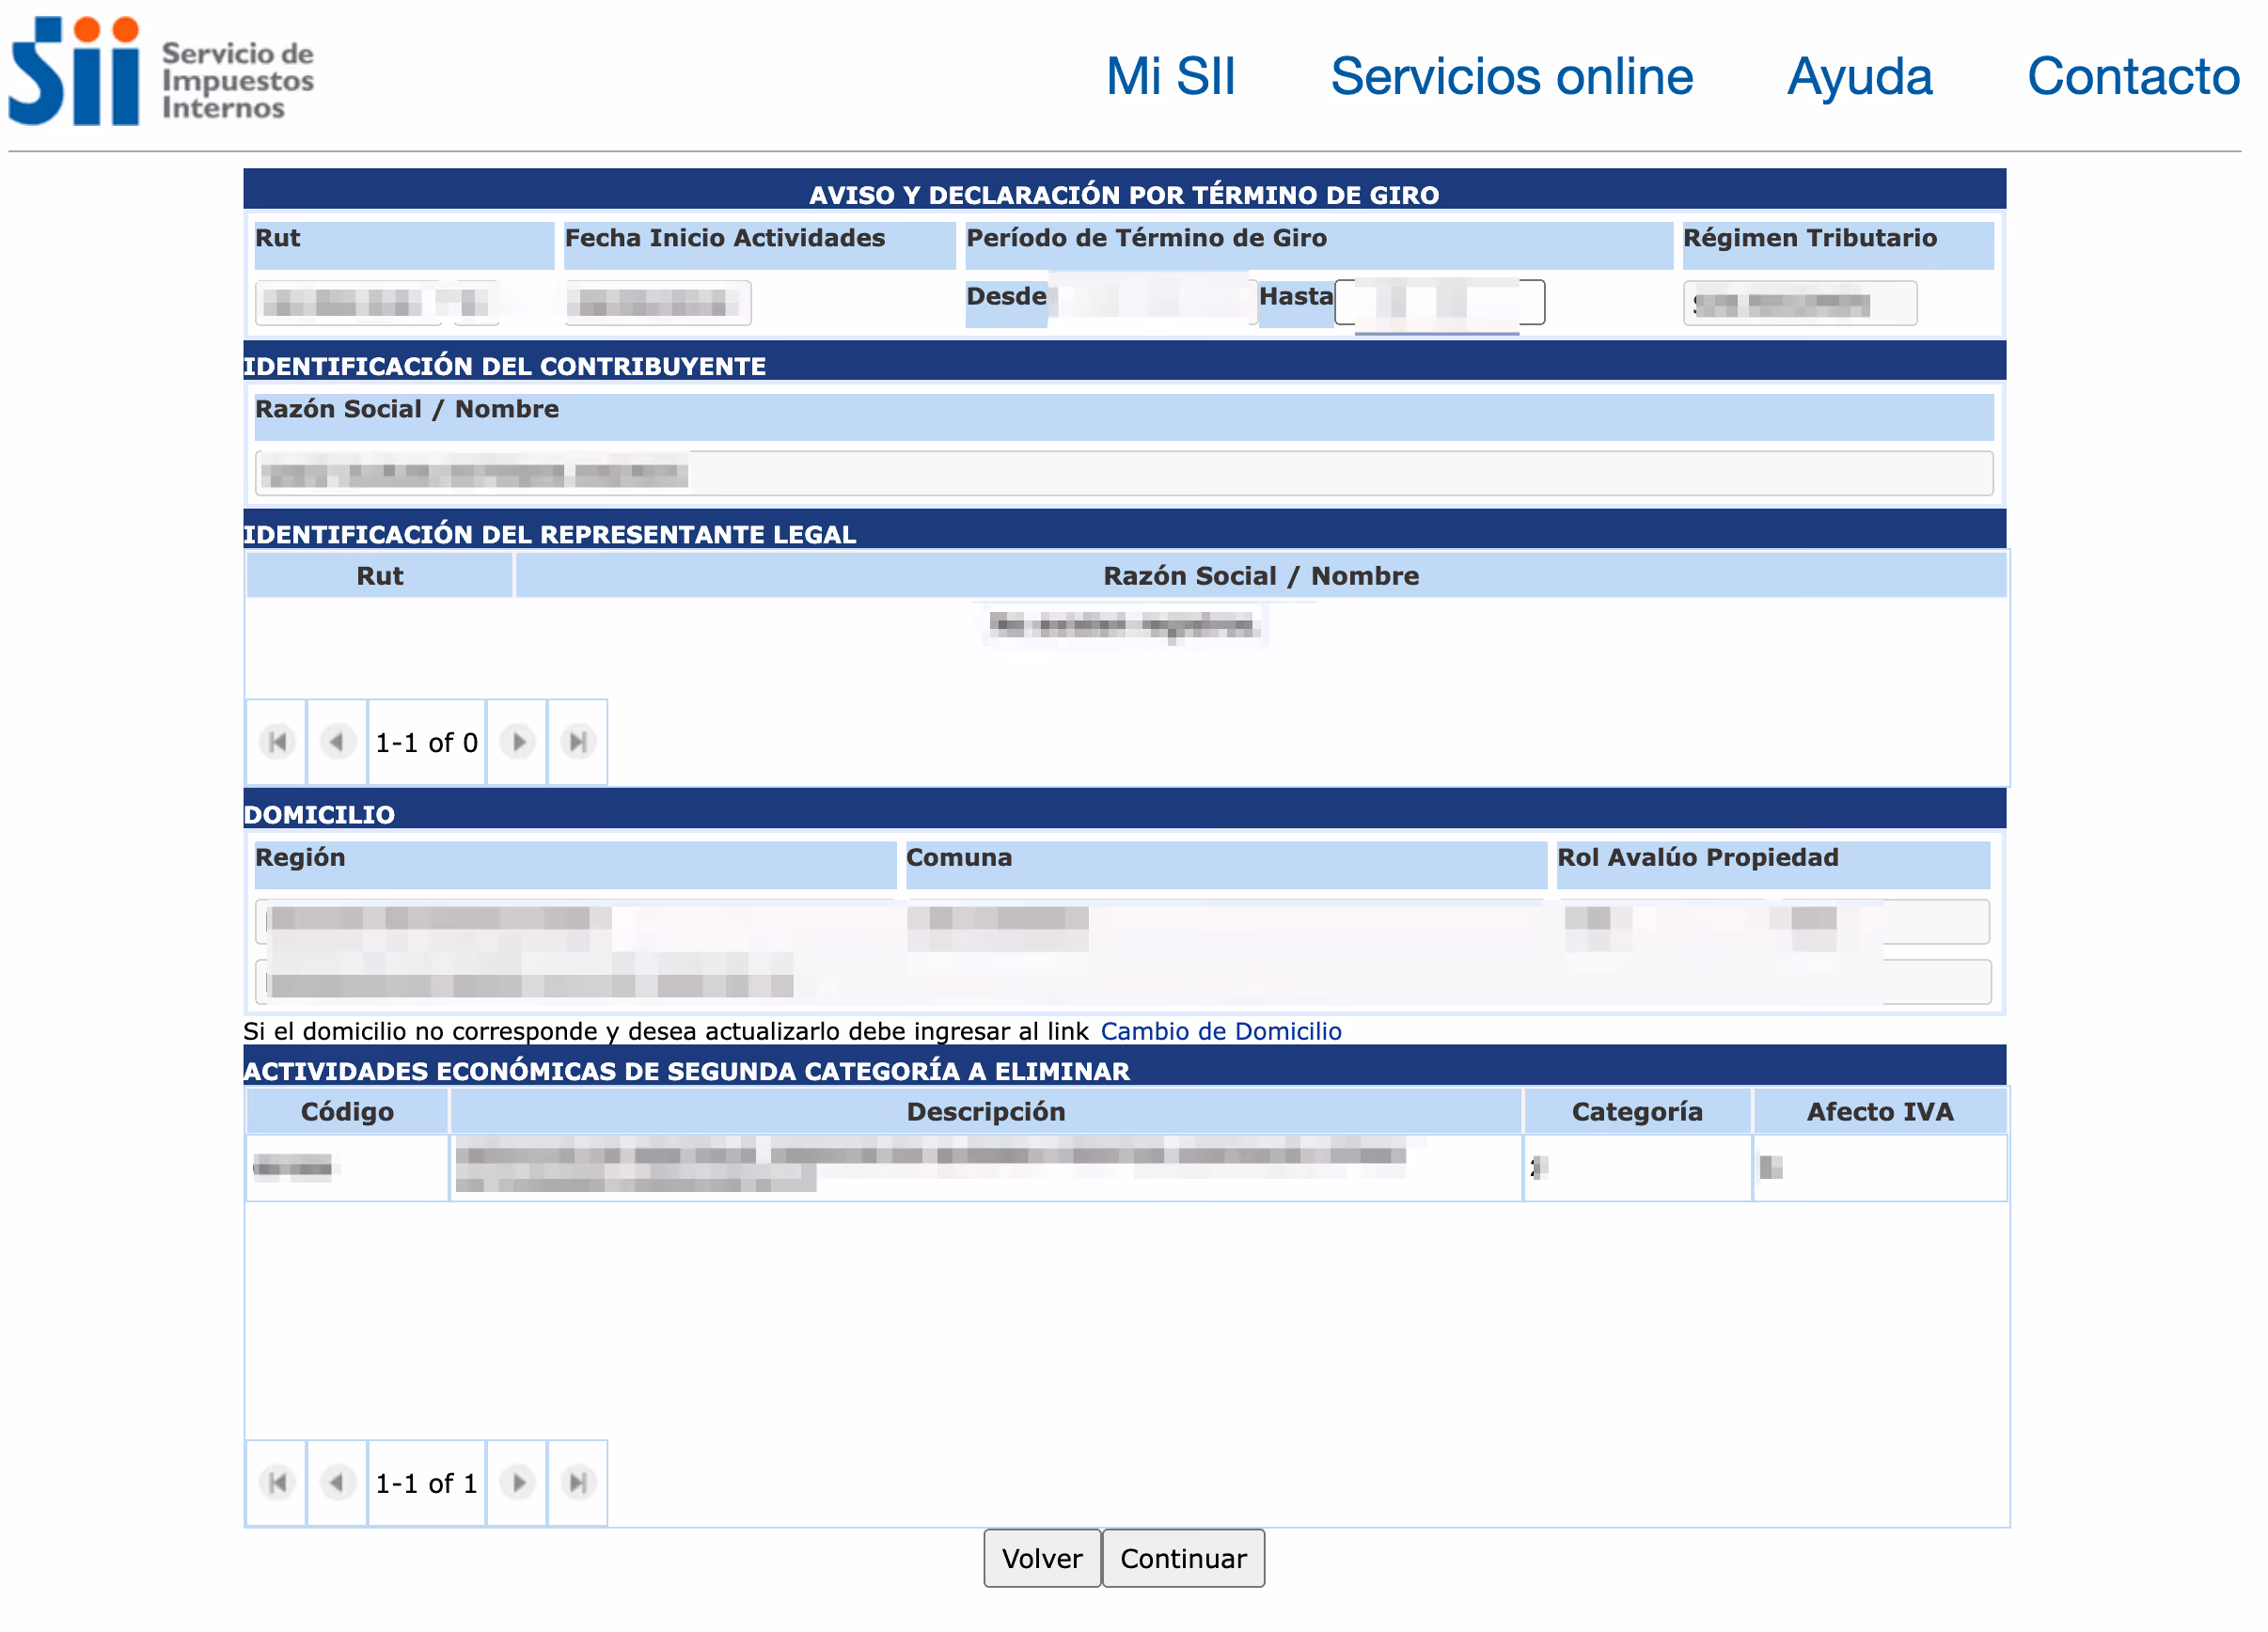Go to previous page in representante legal pager

coord(337,742)
